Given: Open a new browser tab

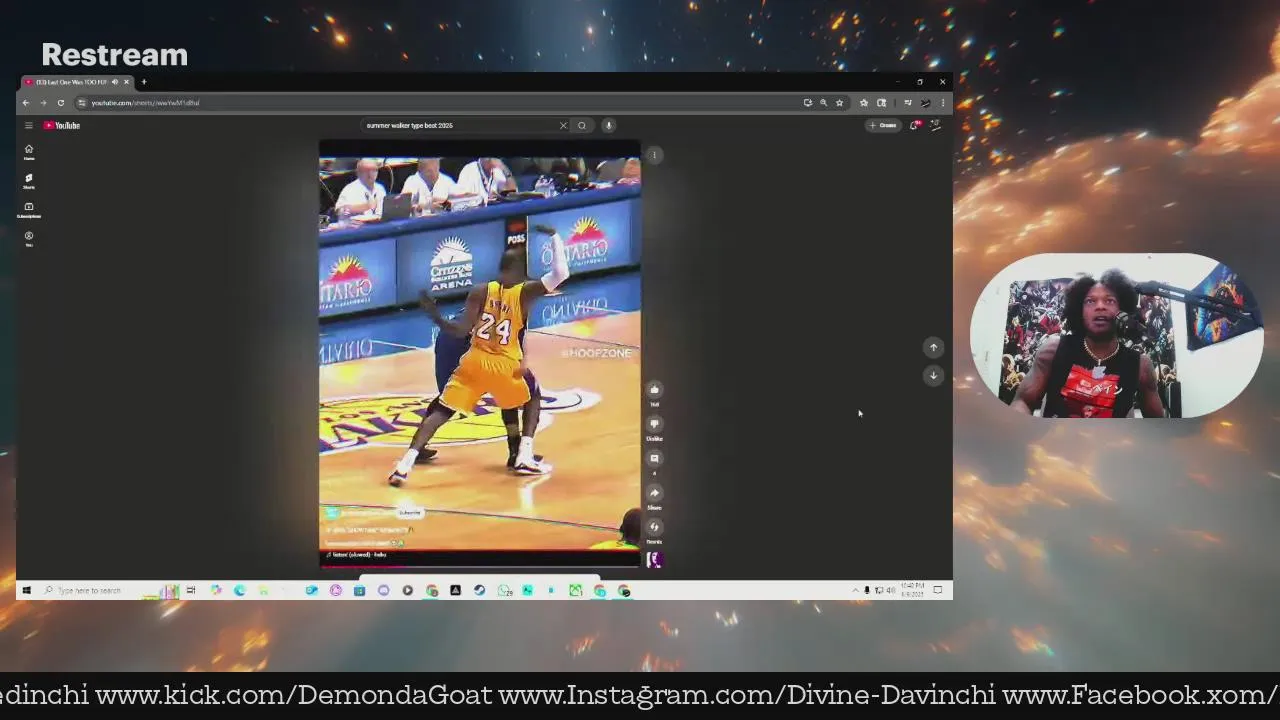Looking at the screenshot, I should pos(143,82).
